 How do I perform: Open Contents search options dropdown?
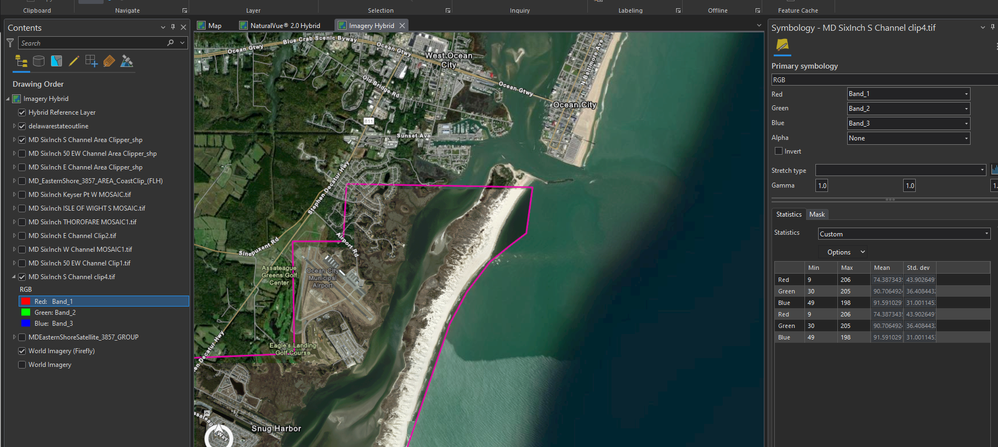point(183,43)
